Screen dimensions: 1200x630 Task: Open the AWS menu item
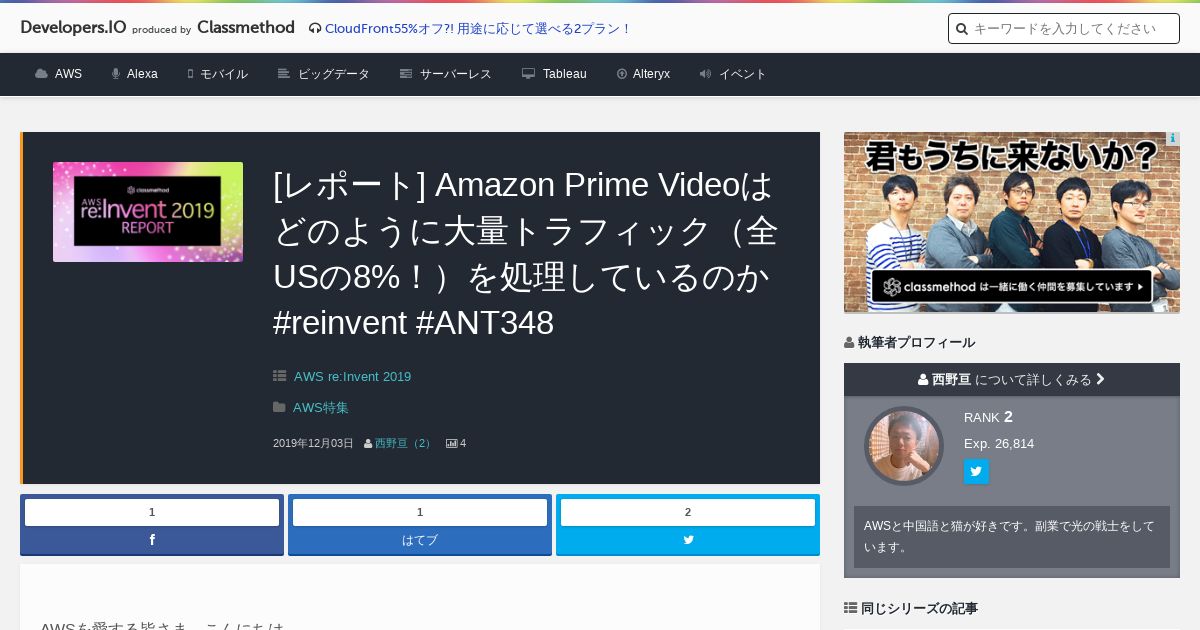[x=68, y=74]
